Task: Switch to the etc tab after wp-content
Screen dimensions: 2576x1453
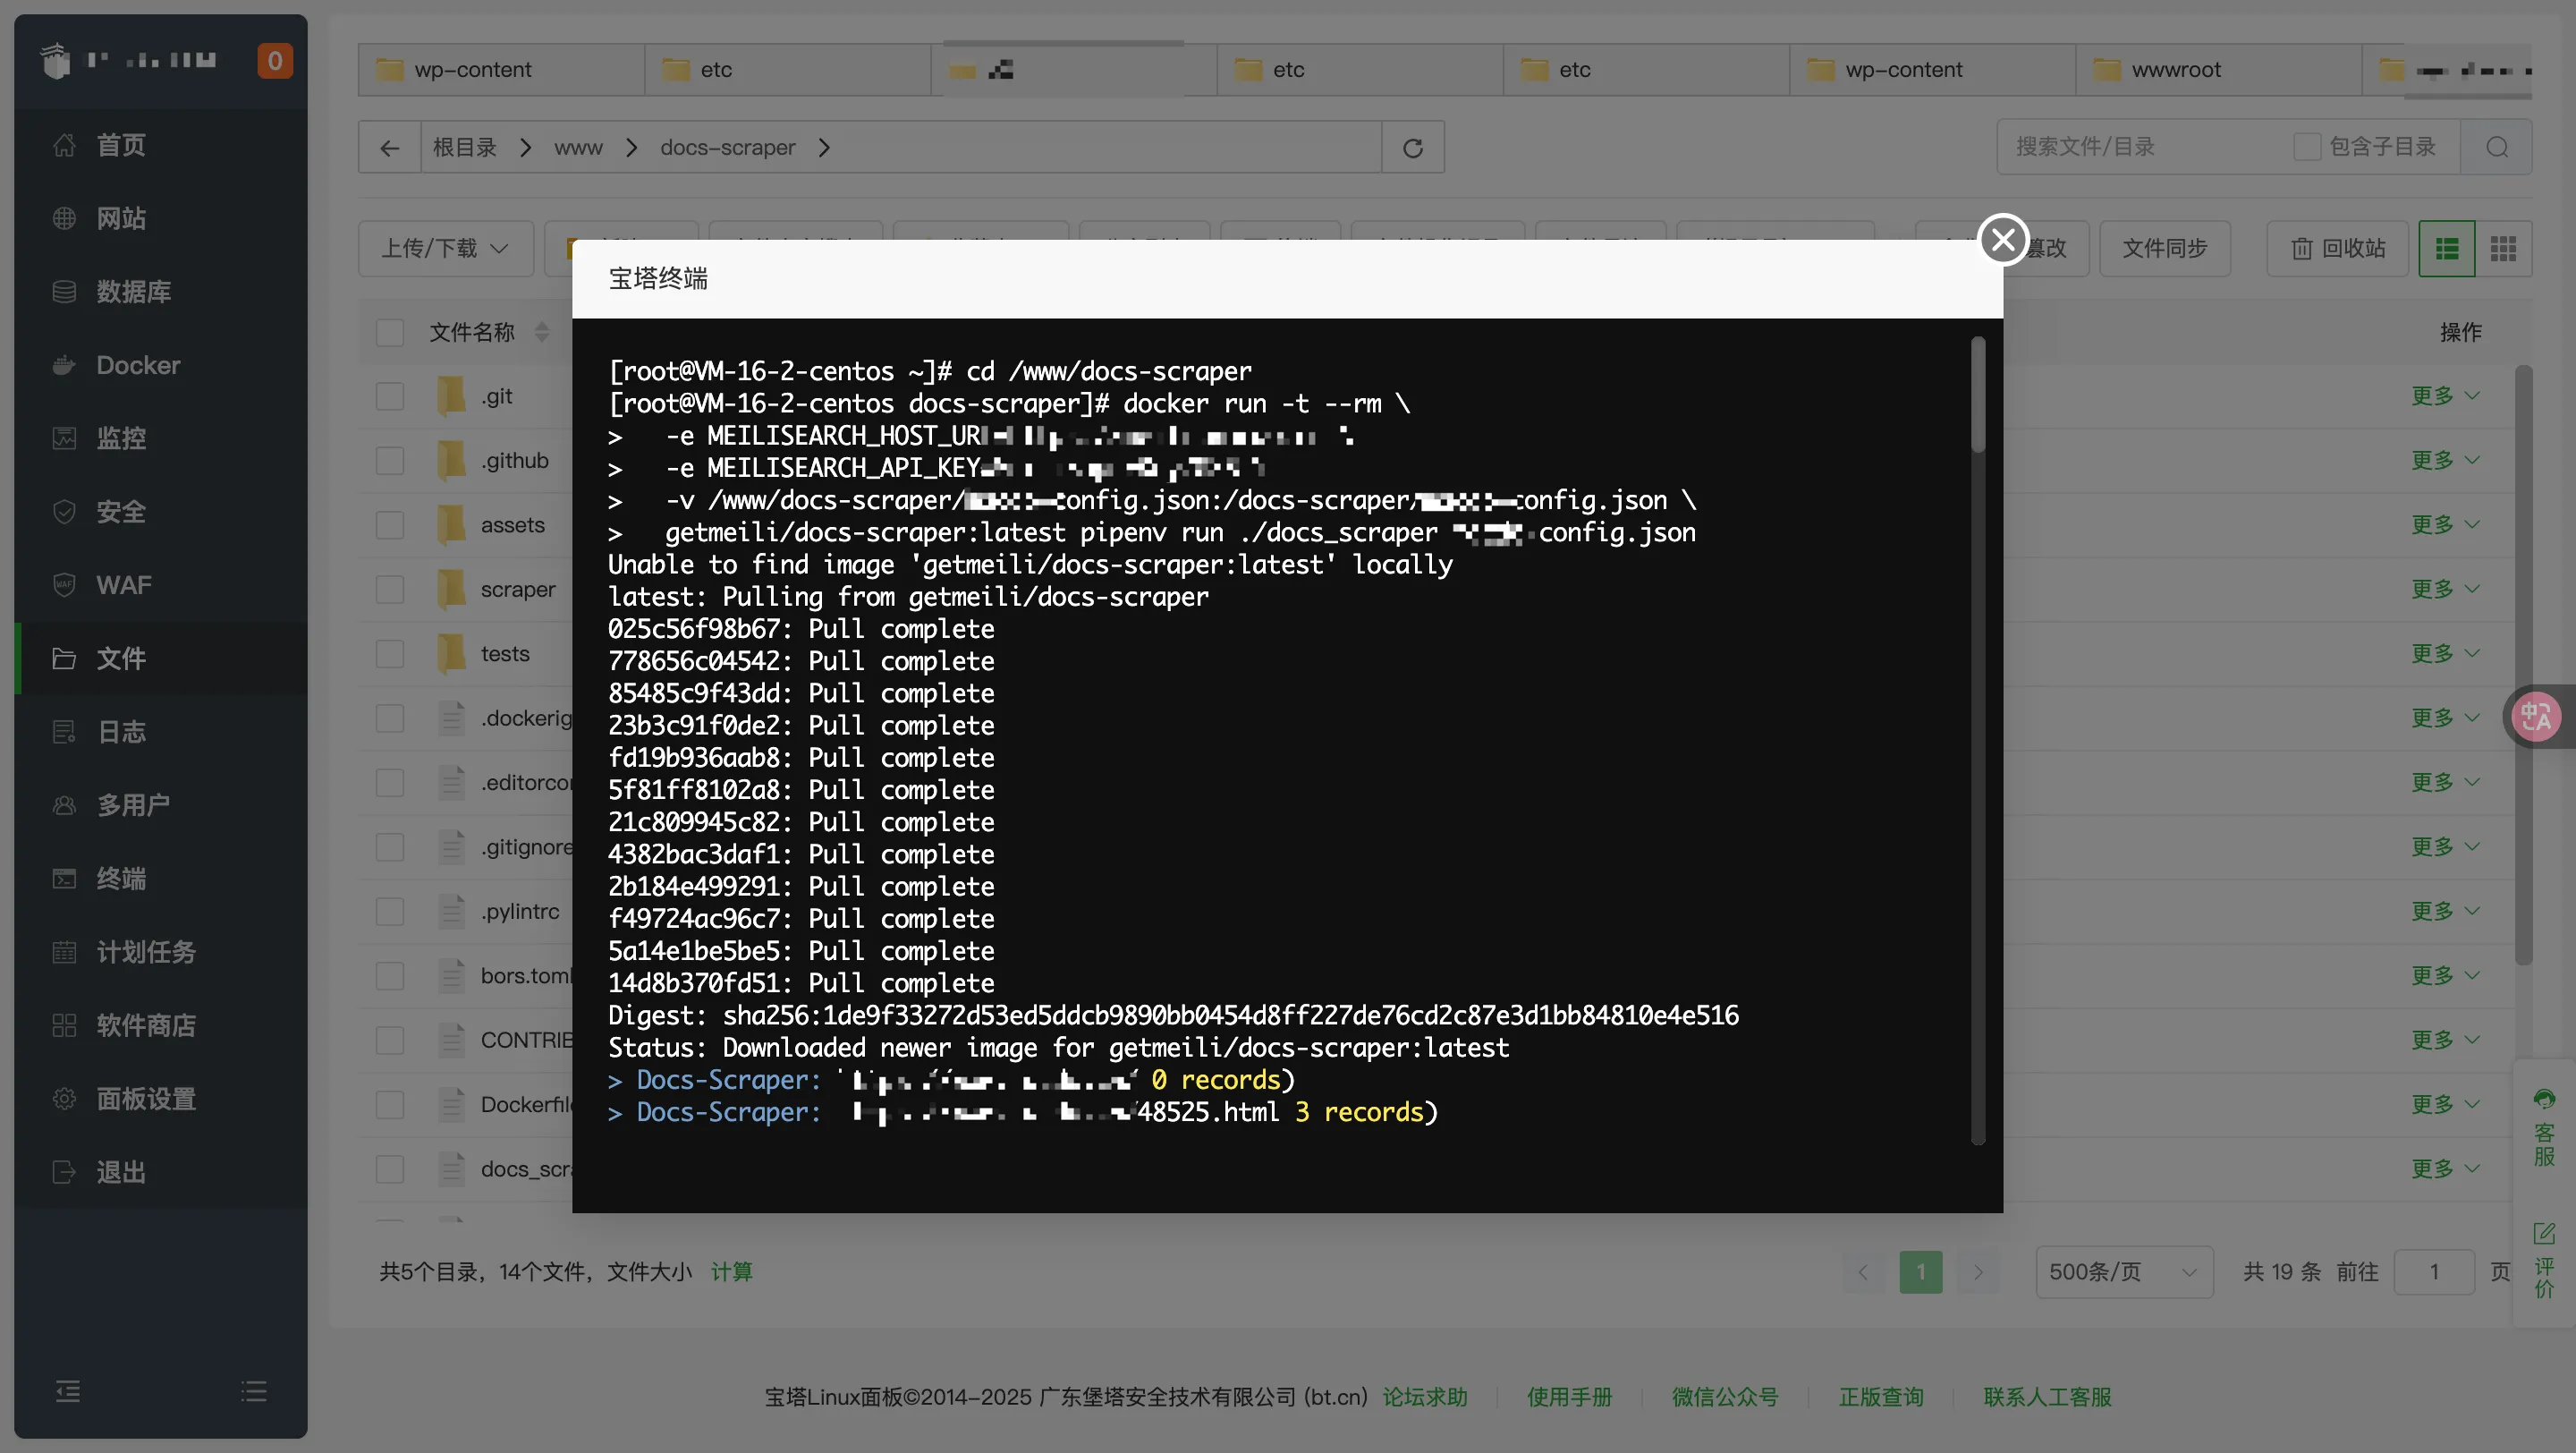Action: (788, 70)
